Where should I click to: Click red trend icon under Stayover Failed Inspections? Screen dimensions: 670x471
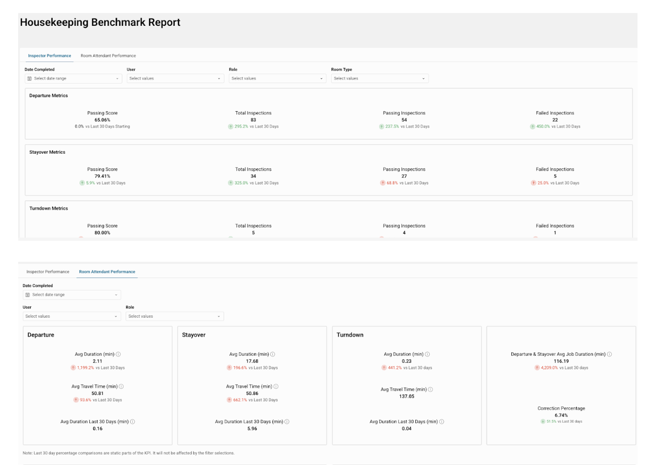(534, 183)
